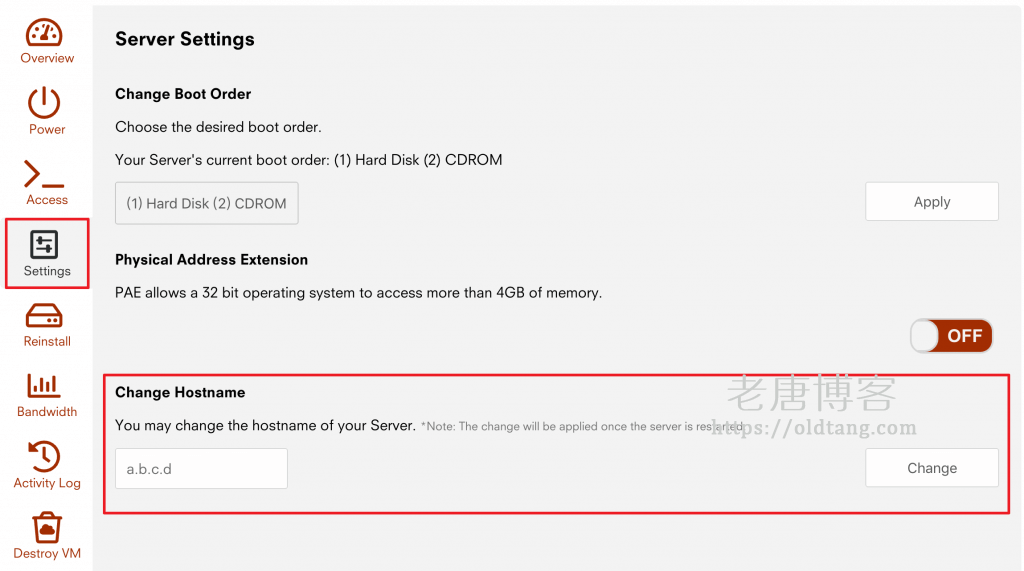Click the Server Settings page heading
The height and width of the screenshot is (571, 1024).
coord(185,39)
